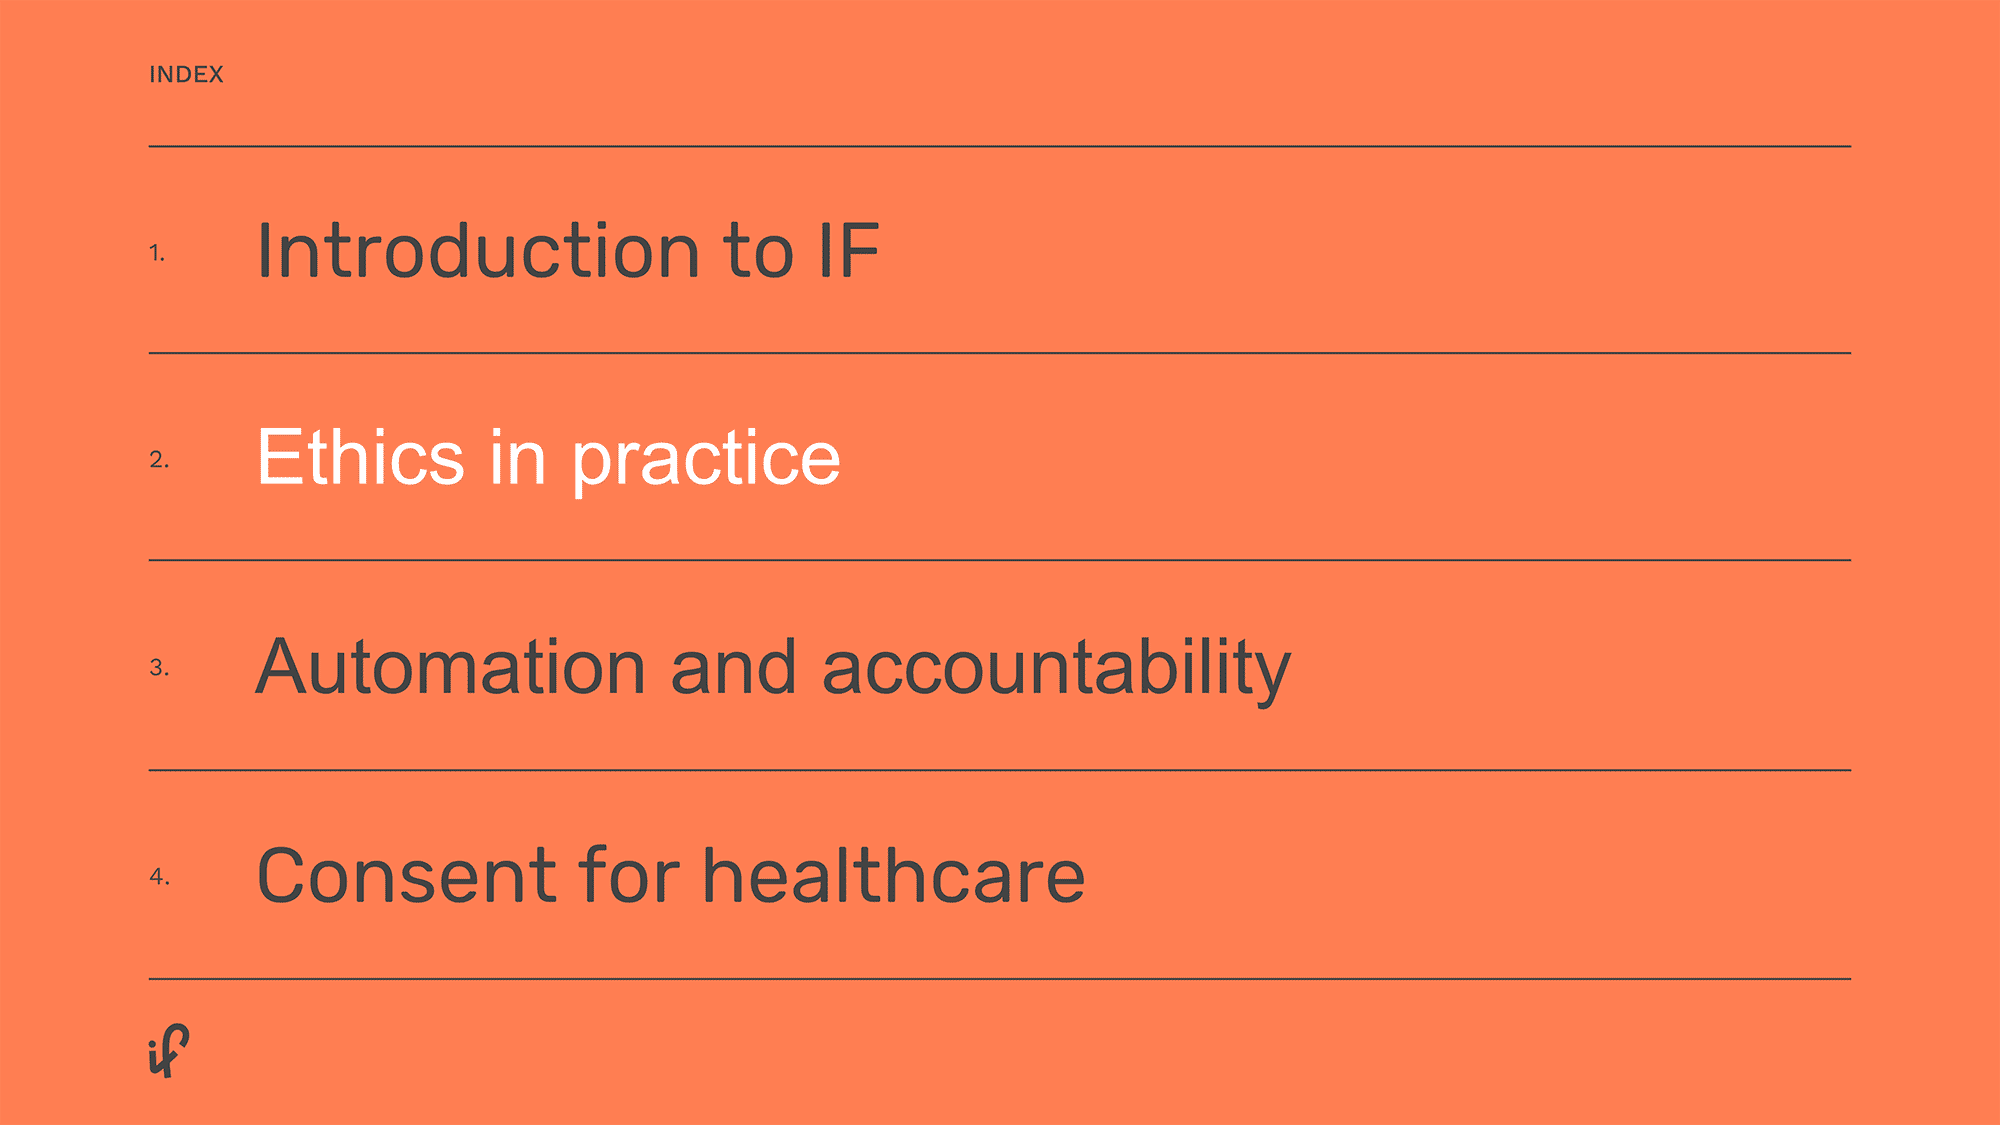The width and height of the screenshot is (2000, 1125).
Task: Select the divider beneath Automation and accountability
Action: [x=1000, y=770]
